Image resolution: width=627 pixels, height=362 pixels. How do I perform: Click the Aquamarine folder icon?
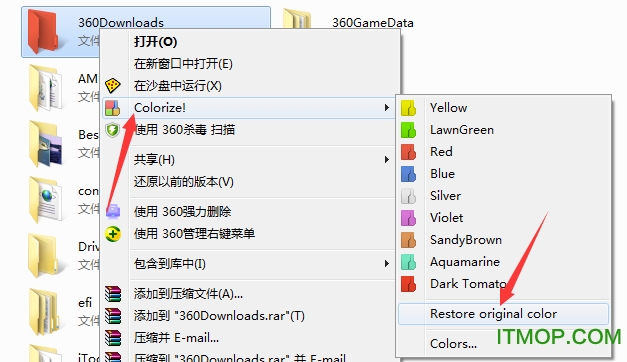pos(408,262)
